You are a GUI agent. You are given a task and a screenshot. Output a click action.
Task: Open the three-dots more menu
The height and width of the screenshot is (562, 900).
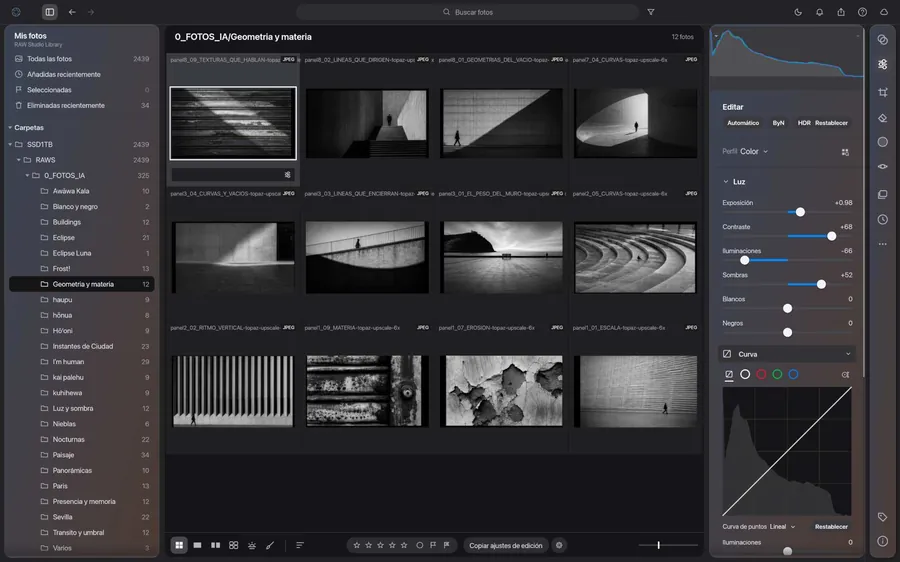point(883,244)
